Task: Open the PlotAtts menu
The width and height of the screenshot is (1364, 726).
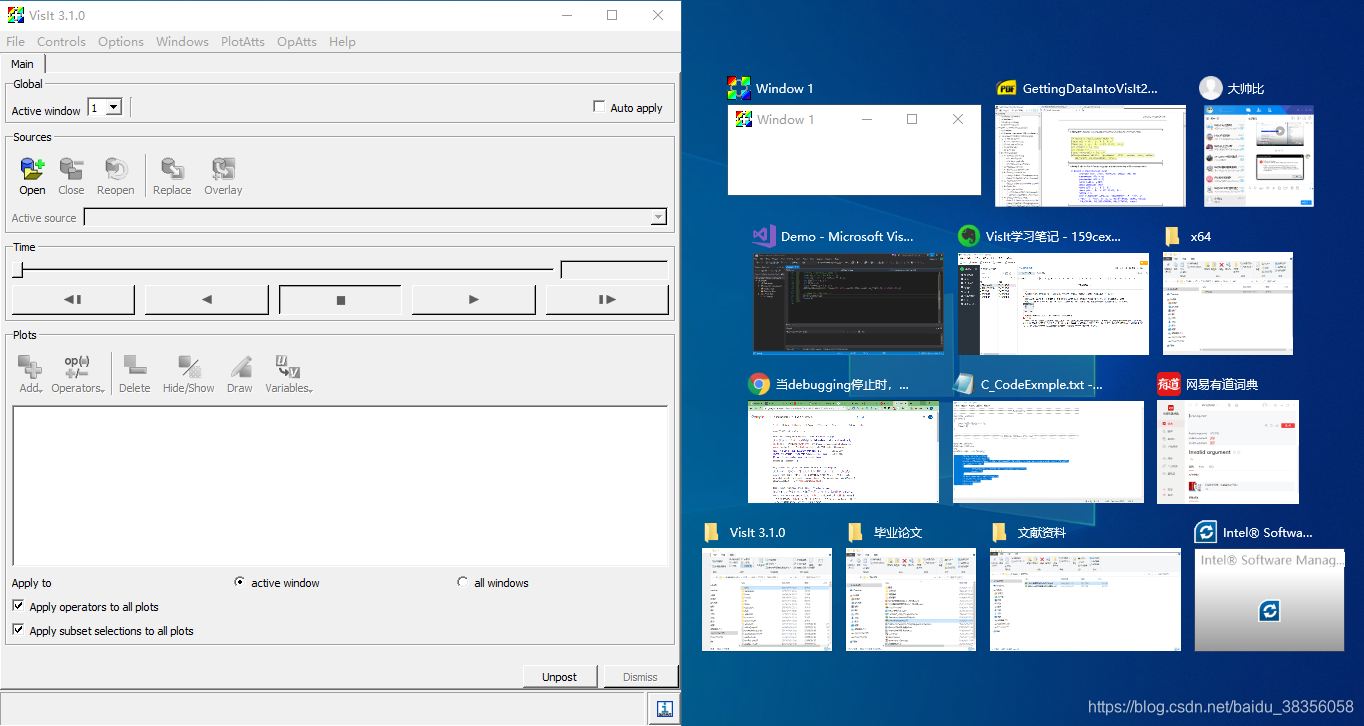Action: (242, 41)
